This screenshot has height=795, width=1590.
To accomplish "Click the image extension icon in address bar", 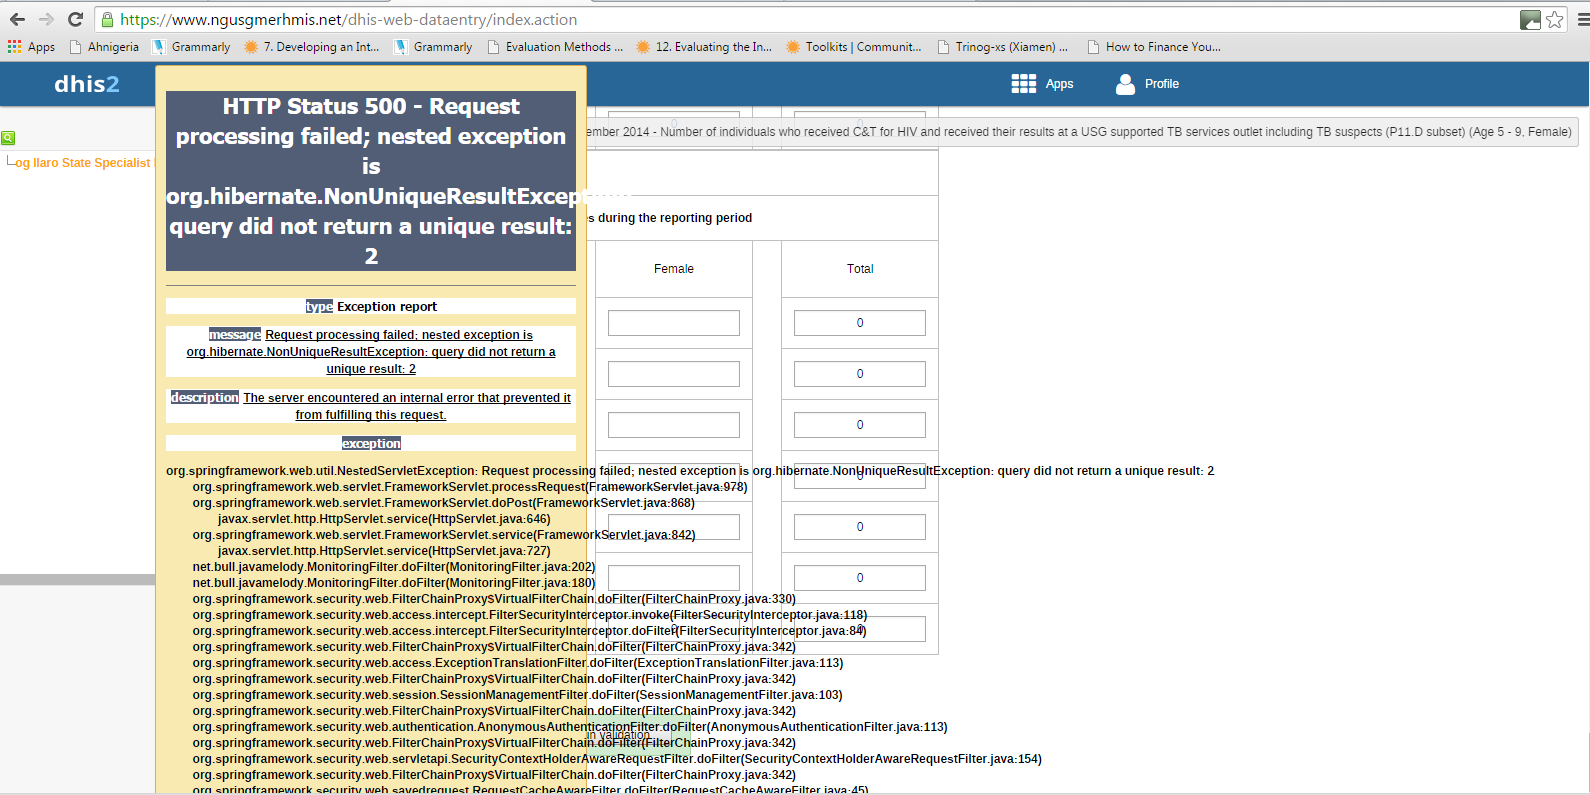I will click(x=1530, y=19).
